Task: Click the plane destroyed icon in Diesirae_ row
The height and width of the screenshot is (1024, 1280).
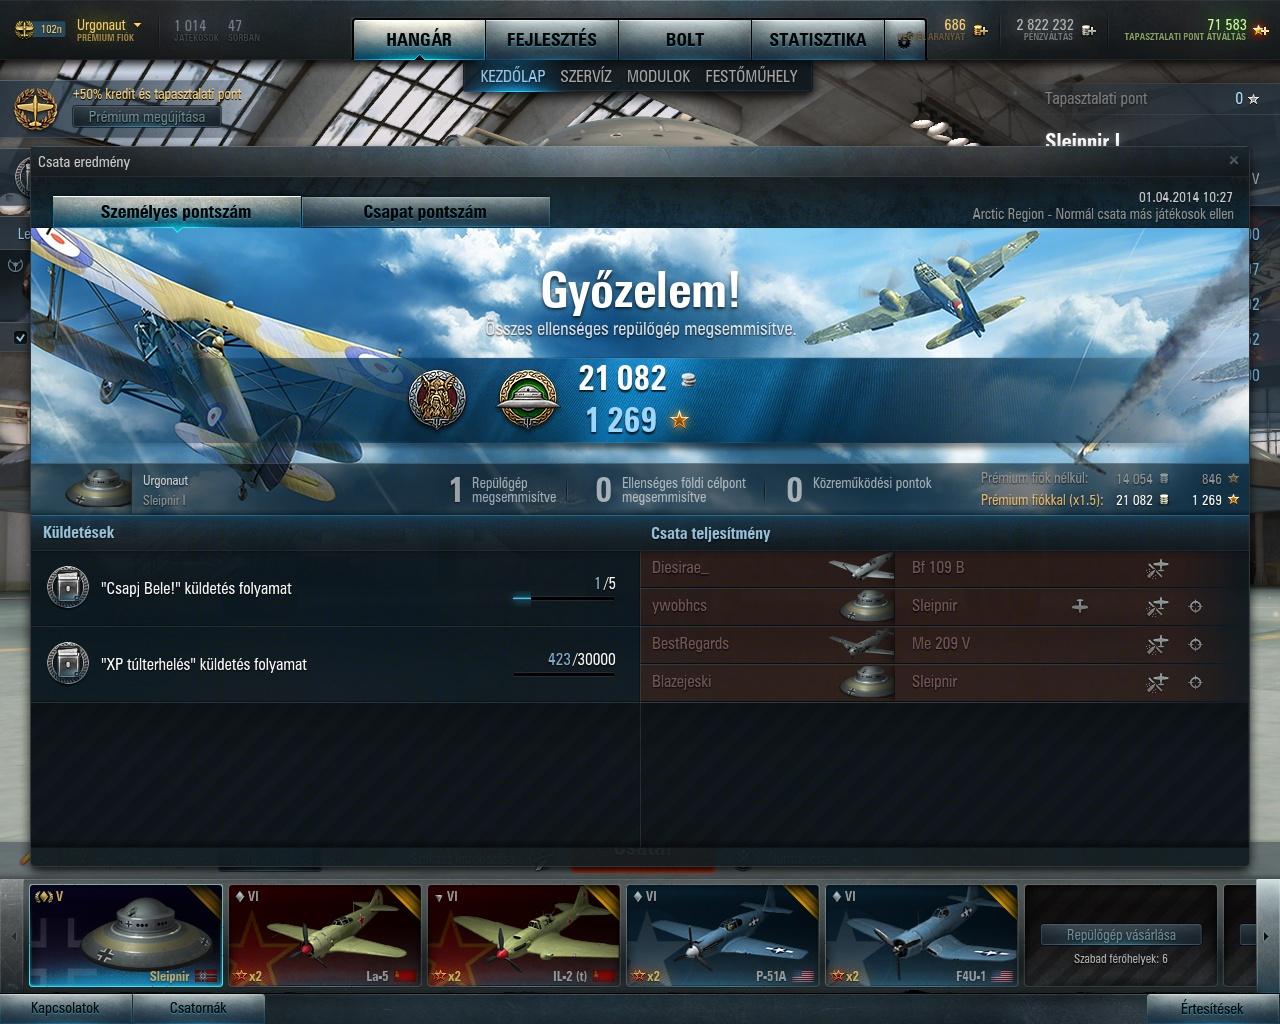Action: click(x=1157, y=569)
